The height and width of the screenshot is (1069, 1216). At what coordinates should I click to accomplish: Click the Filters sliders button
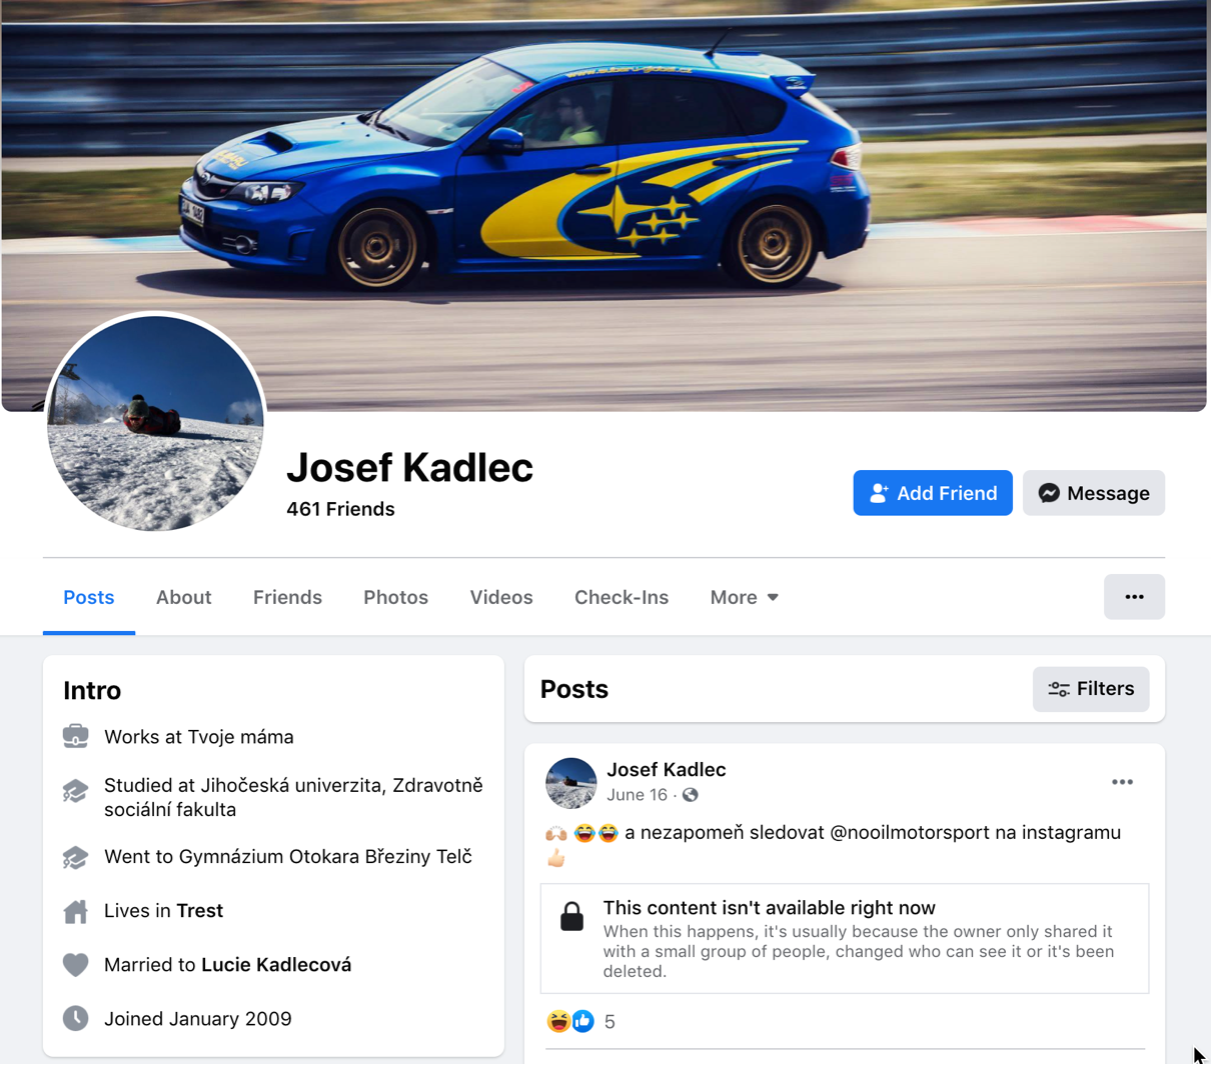1091,689
